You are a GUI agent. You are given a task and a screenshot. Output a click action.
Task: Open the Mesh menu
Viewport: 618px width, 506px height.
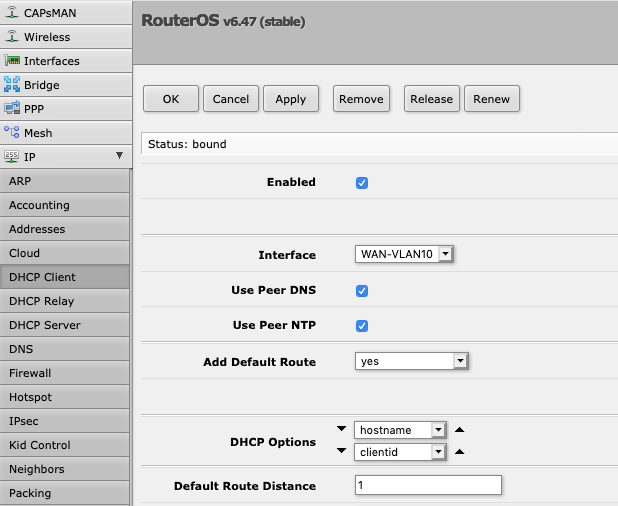pos(66,133)
